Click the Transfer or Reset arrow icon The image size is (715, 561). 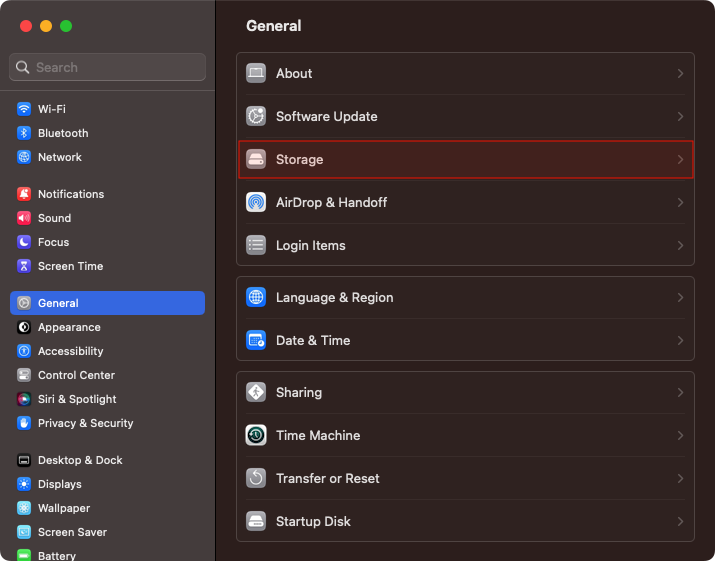[256, 478]
